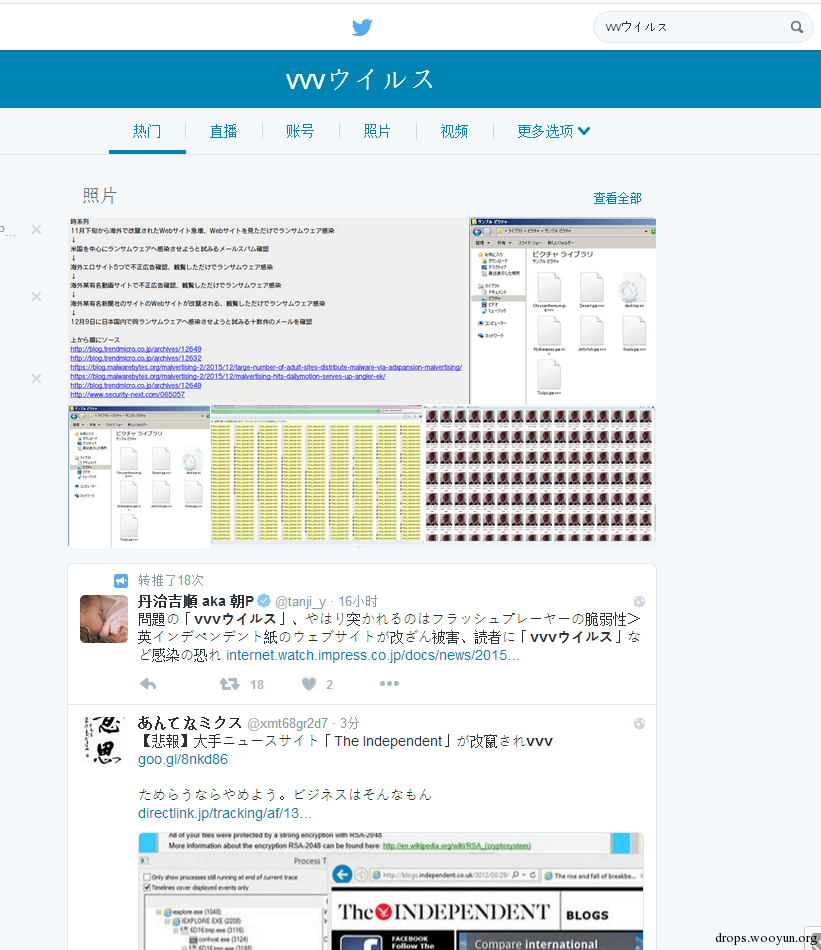Image resolution: width=821 pixels, height=950 pixels.
Task: Open the goo.gl/8nkd86 link
Action: pyautogui.click(x=183, y=759)
